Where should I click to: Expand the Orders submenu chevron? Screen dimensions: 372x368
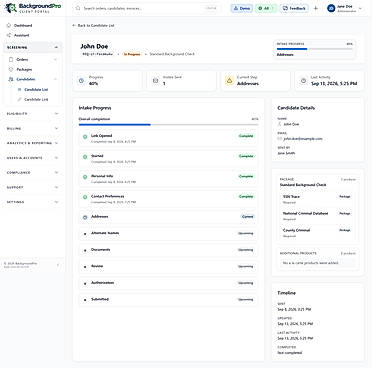coord(55,59)
